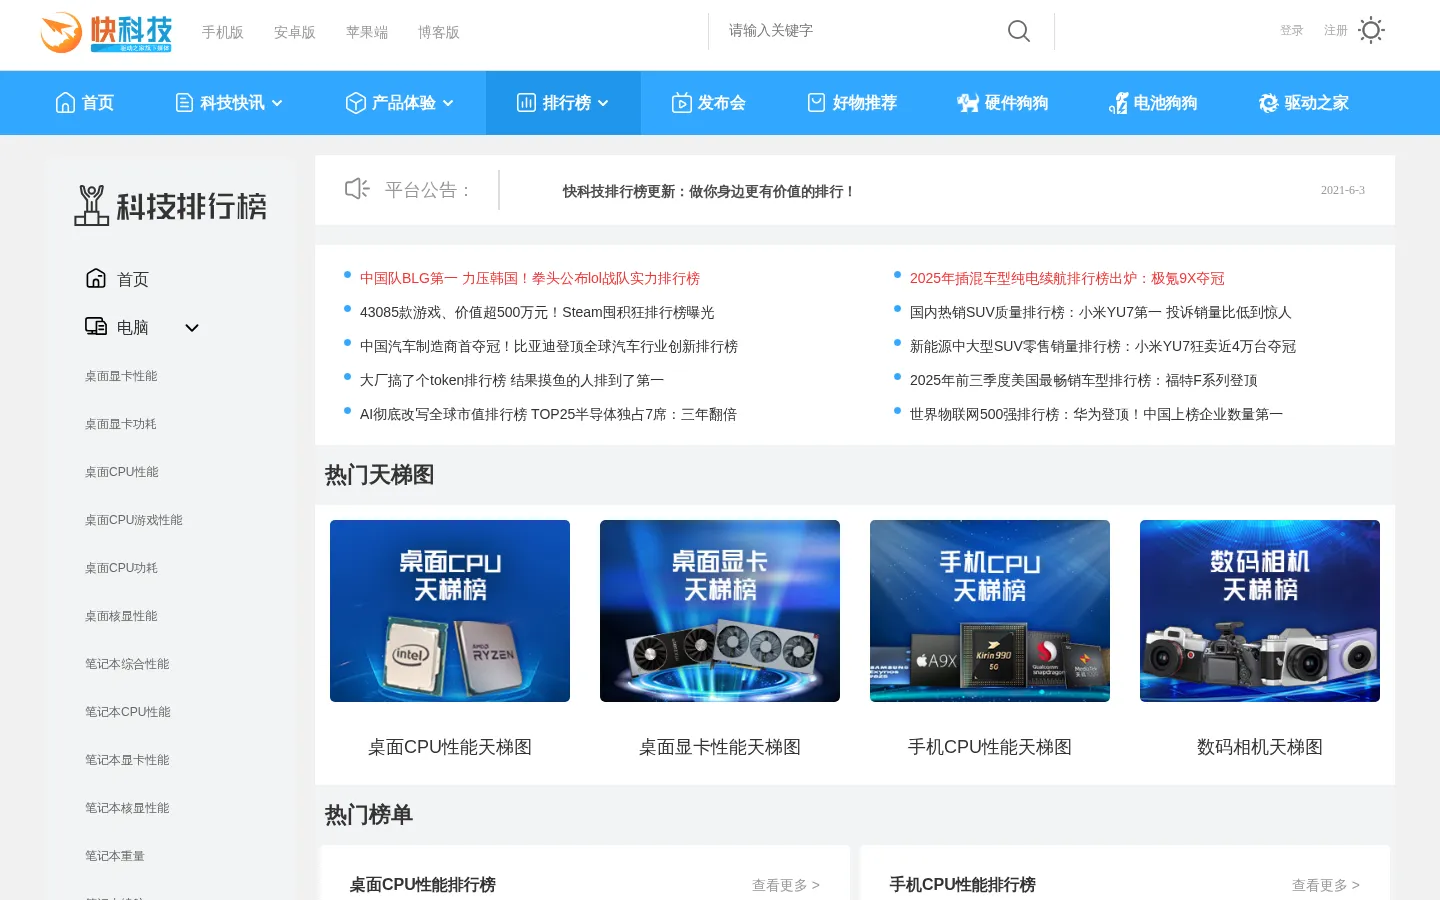Click 手机CPU性能天梯图 caption
Image resolution: width=1440 pixels, height=900 pixels.
[x=990, y=747]
